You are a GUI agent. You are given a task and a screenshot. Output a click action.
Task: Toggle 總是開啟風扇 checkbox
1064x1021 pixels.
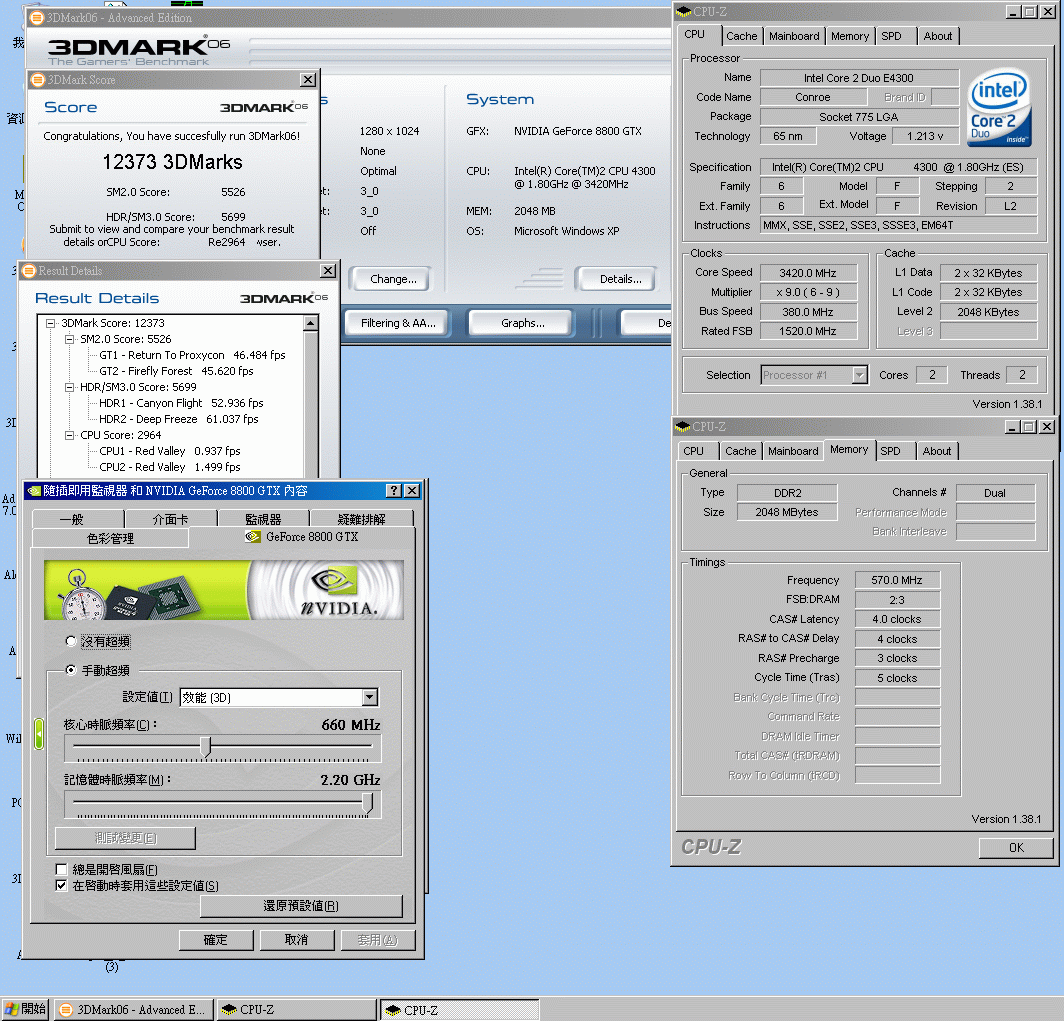tap(61, 869)
